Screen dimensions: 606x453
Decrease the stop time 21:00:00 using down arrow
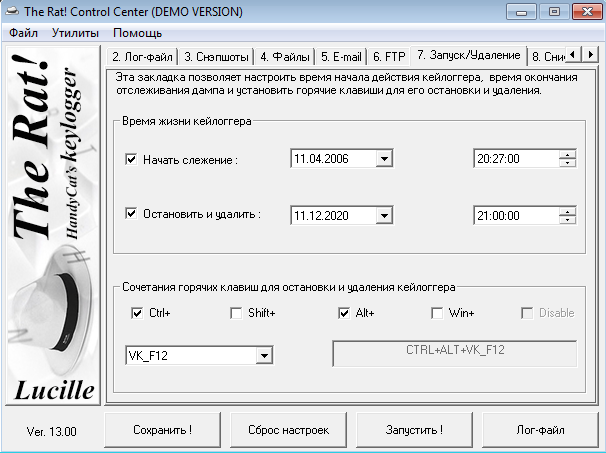pyautogui.click(x=568, y=220)
